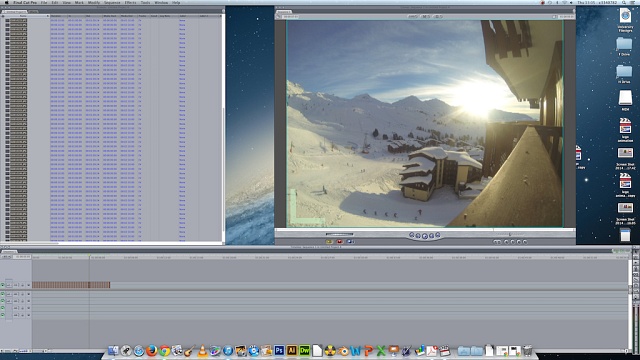This screenshot has width=640, height=360.
Task: Open Launchpad from the Dock
Action: (126, 351)
